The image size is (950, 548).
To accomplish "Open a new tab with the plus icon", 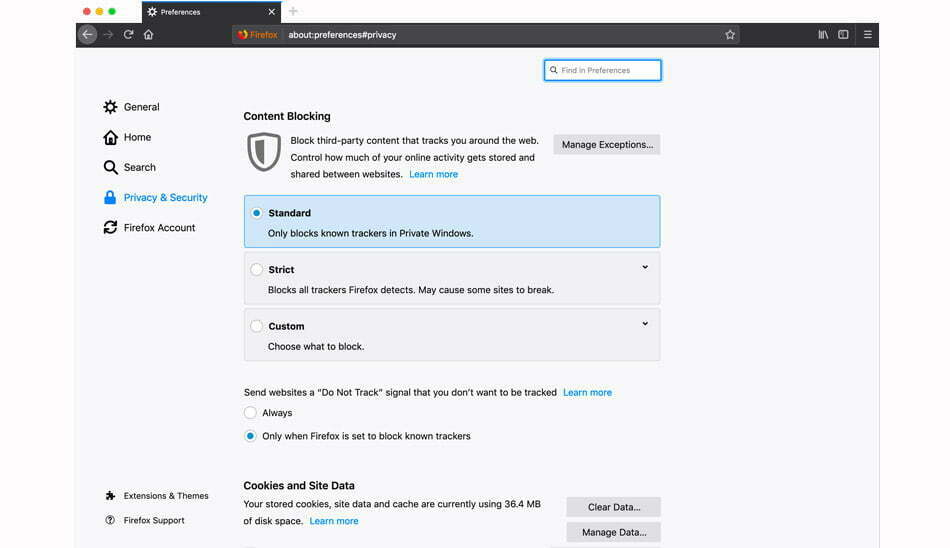I will tap(293, 11).
